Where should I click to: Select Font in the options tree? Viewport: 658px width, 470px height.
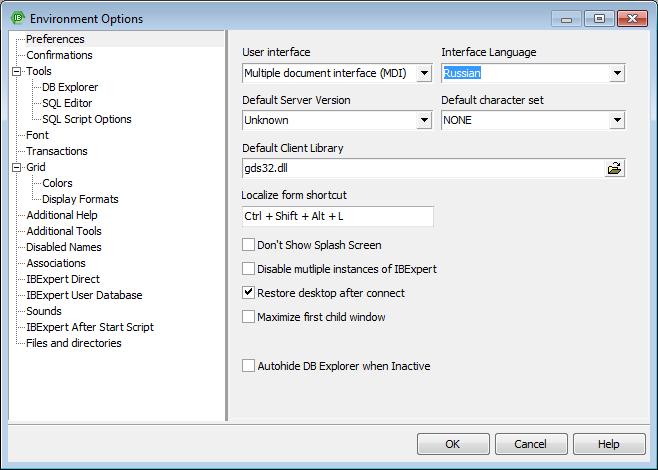coord(37,135)
